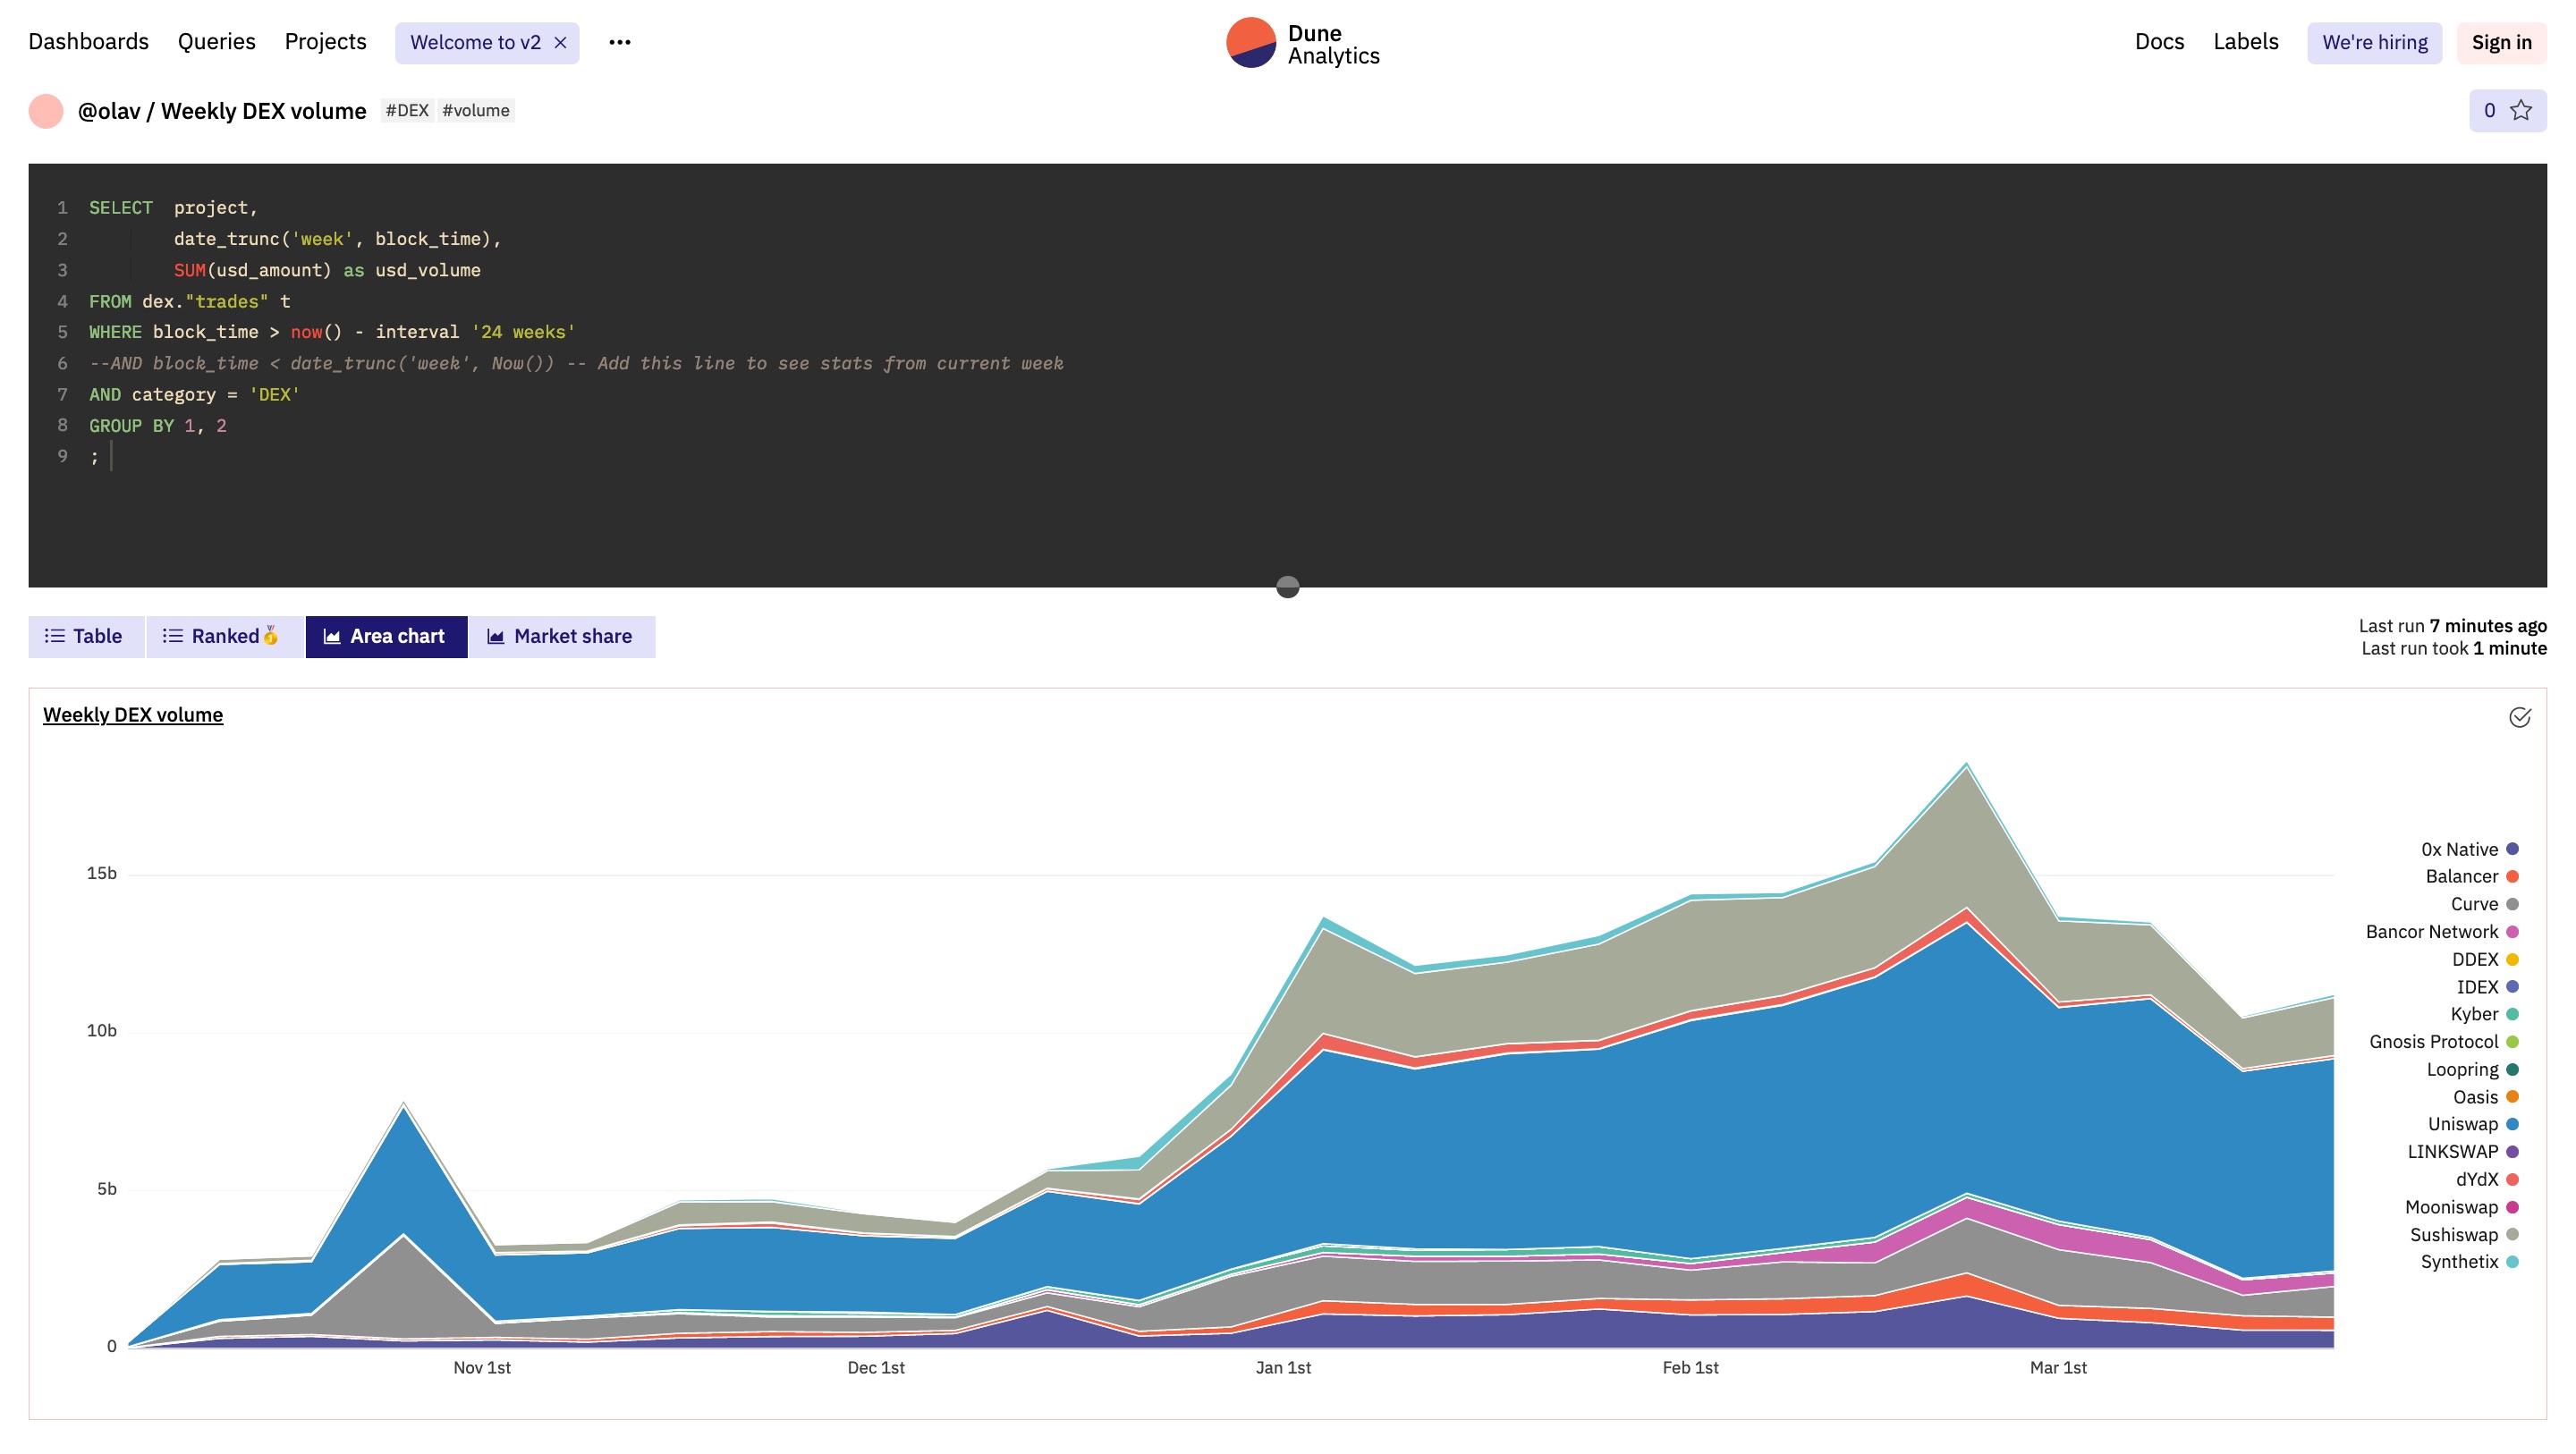The image size is (2576, 1454).
Task: Toggle DDEX series in legend
Action: pyautogui.click(x=2484, y=960)
